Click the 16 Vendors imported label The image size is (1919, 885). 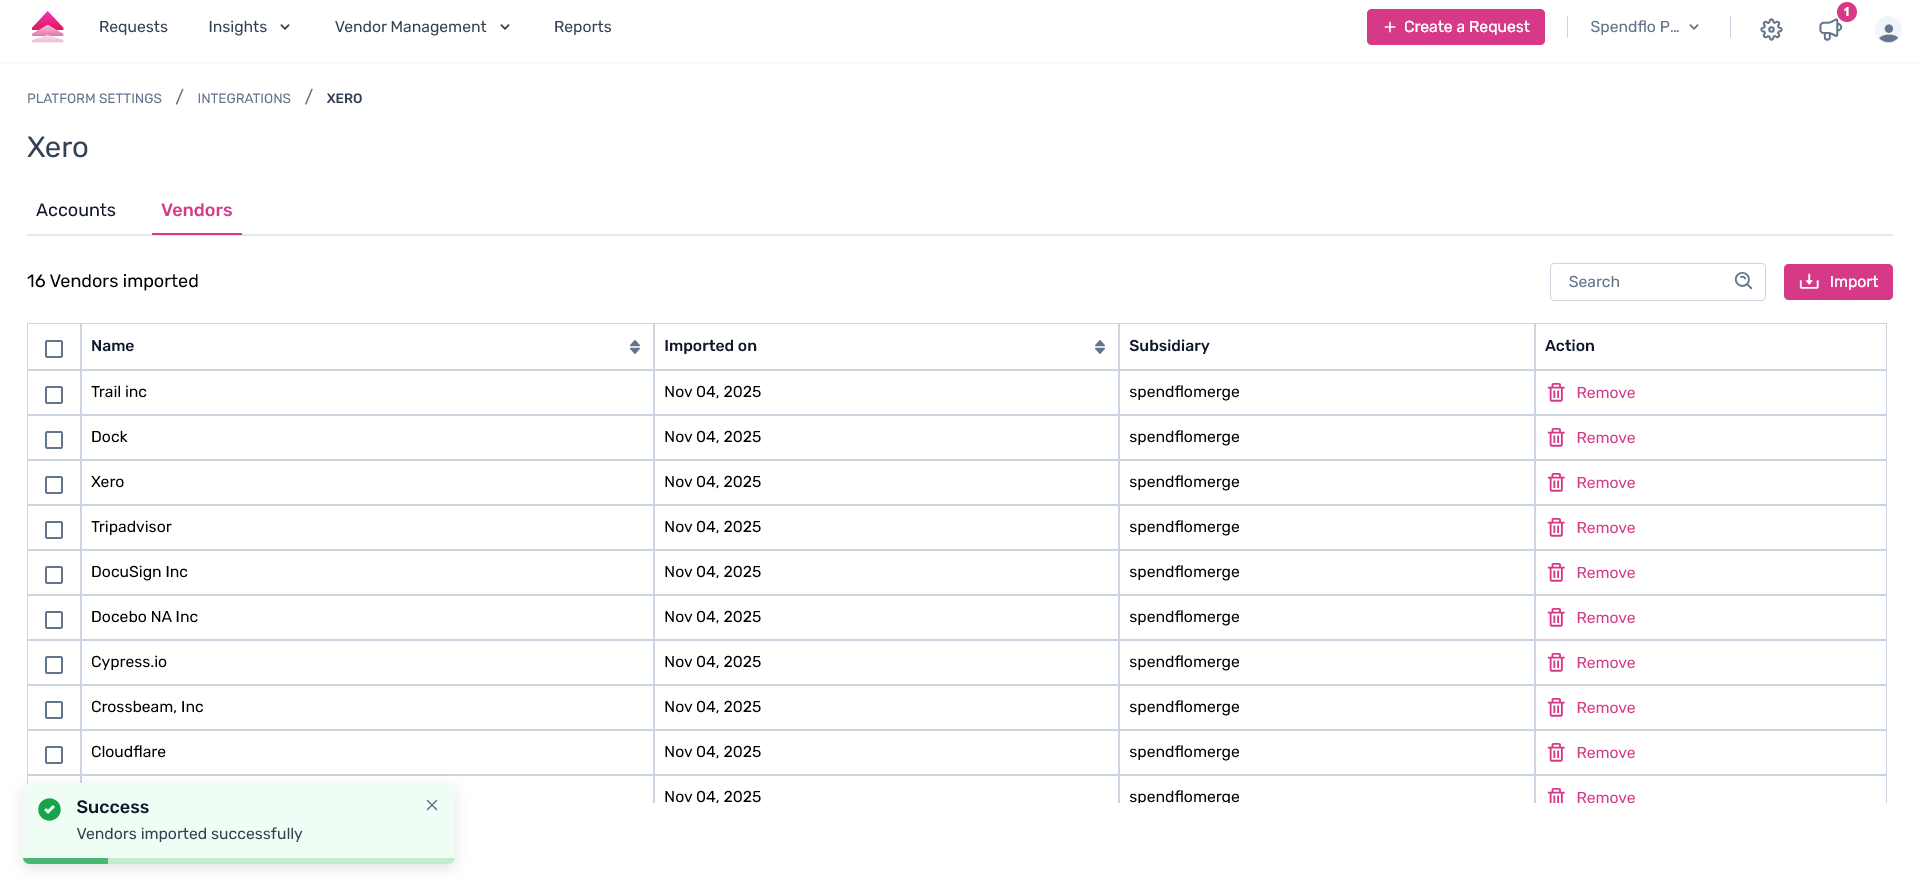(113, 281)
